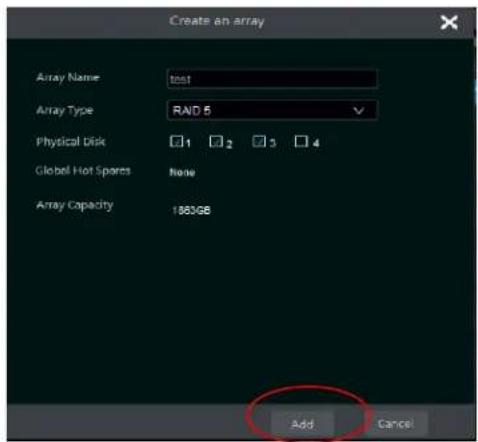The width and height of the screenshot is (478, 442).
Task: Close the Create an array dialog
Action: click(x=448, y=23)
